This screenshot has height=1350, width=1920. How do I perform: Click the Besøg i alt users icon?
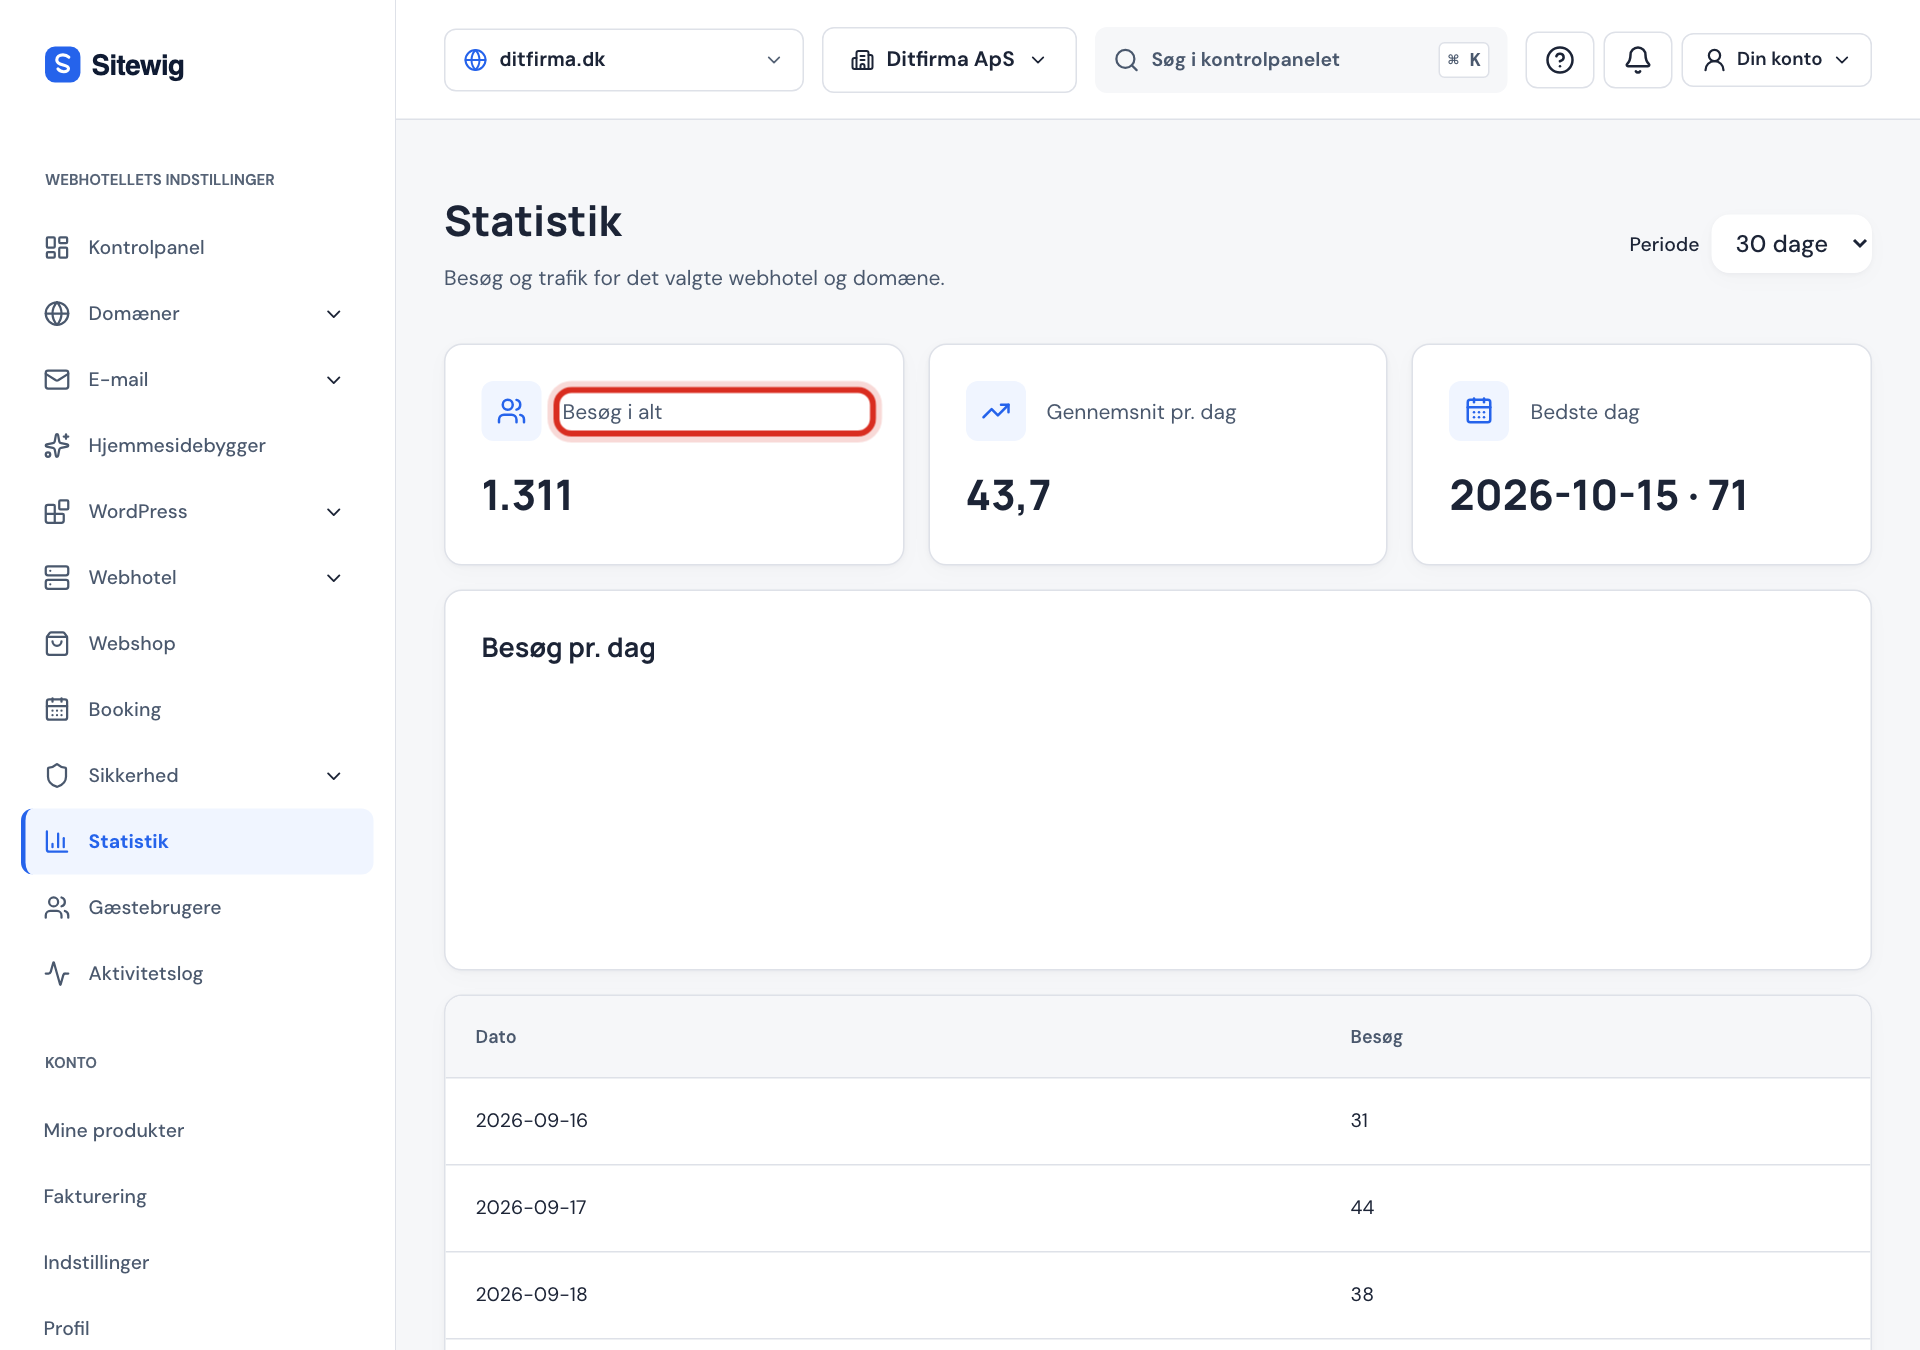(x=511, y=411)
